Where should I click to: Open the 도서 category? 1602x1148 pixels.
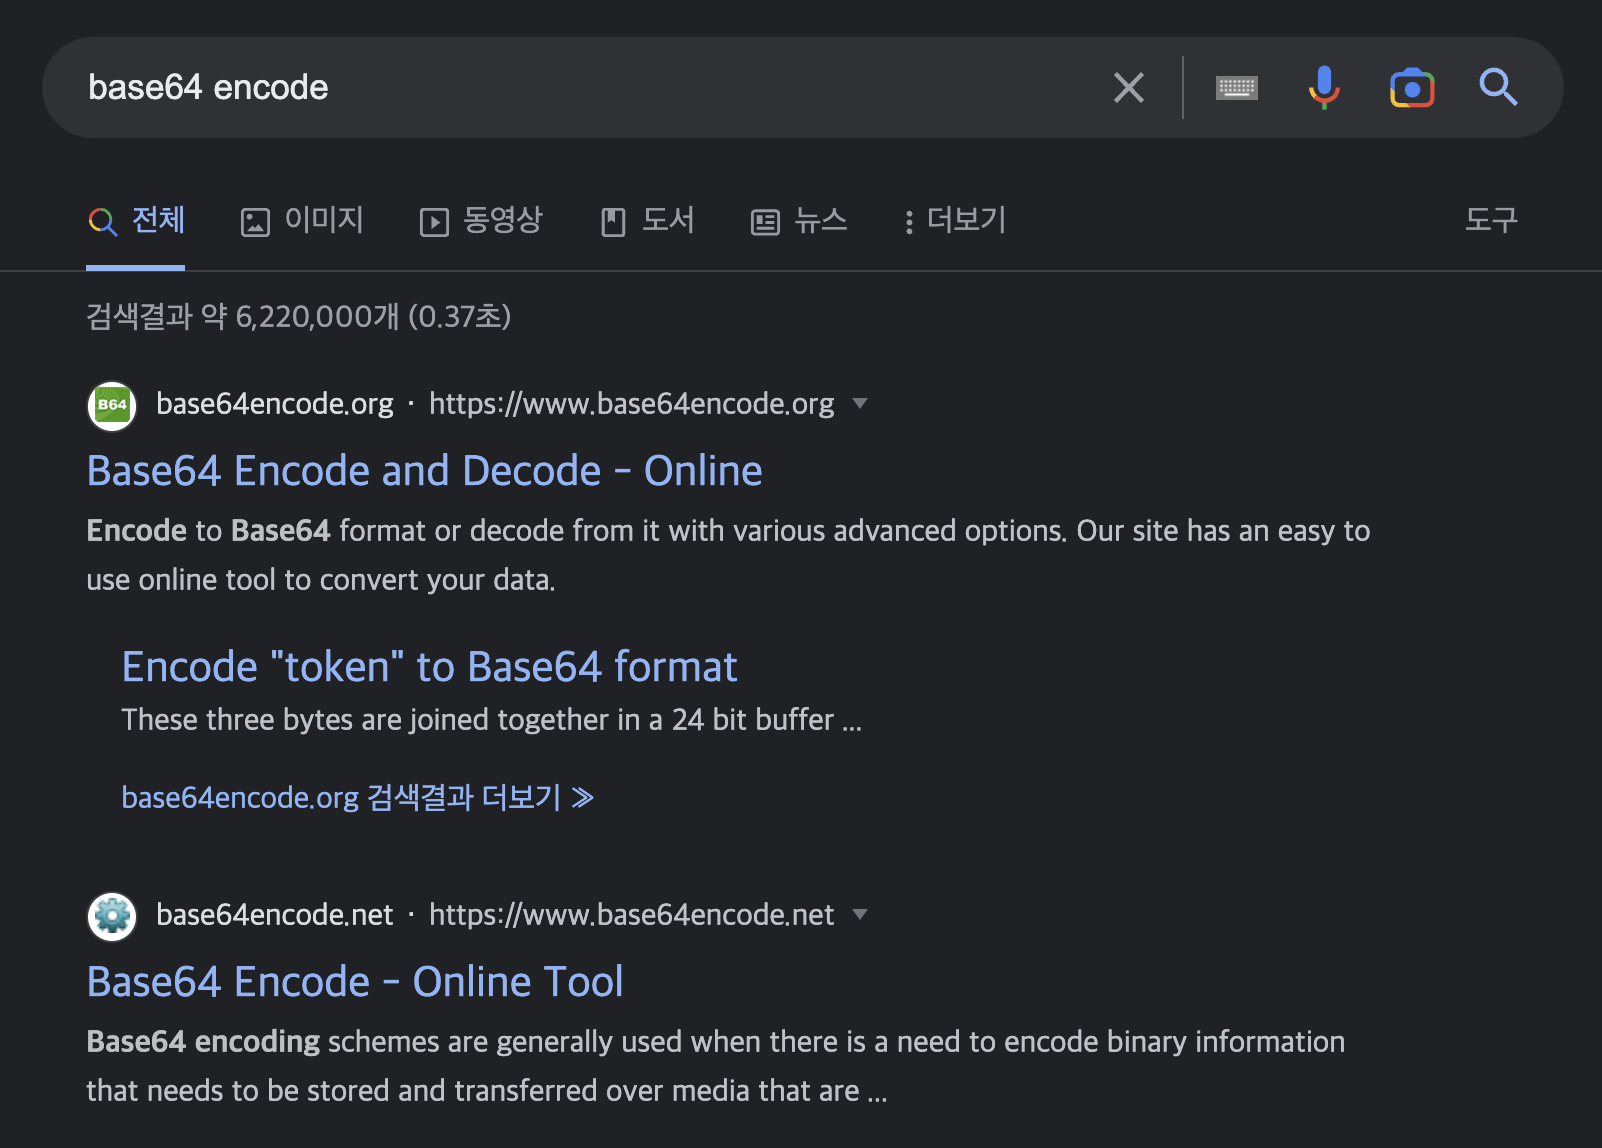pyautogui.click(x=648, y=221)
